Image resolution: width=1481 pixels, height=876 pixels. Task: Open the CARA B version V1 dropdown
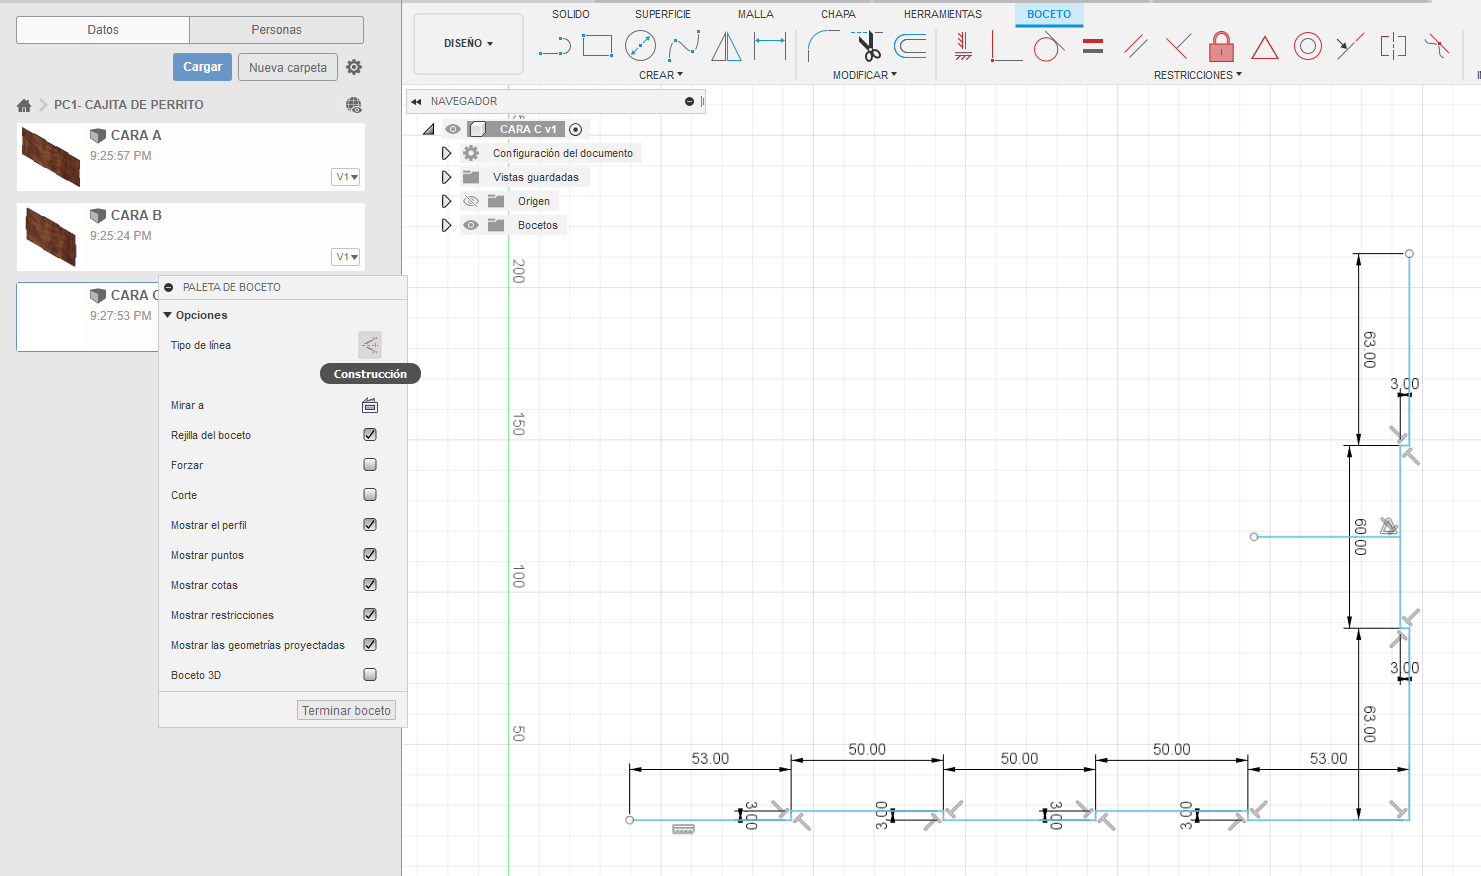346,257
